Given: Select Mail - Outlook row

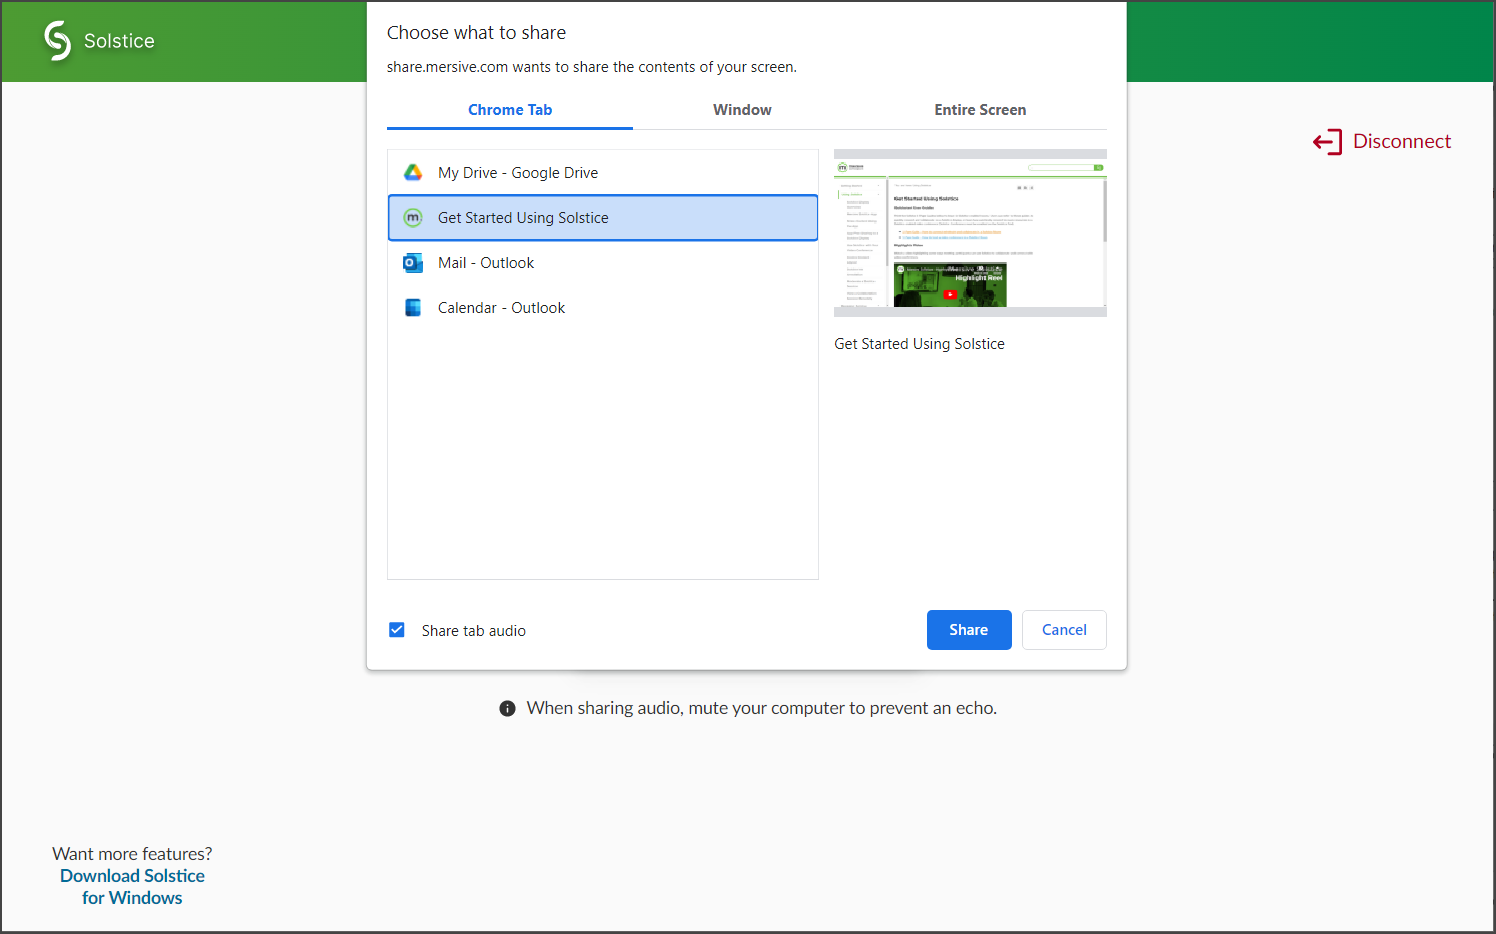Looking at the screenshot, I should coord(603,263).
